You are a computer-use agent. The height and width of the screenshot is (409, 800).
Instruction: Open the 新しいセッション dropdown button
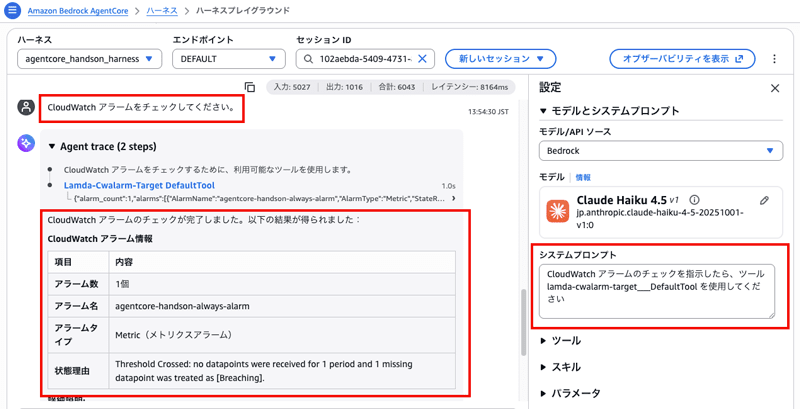tap(501, 59)
